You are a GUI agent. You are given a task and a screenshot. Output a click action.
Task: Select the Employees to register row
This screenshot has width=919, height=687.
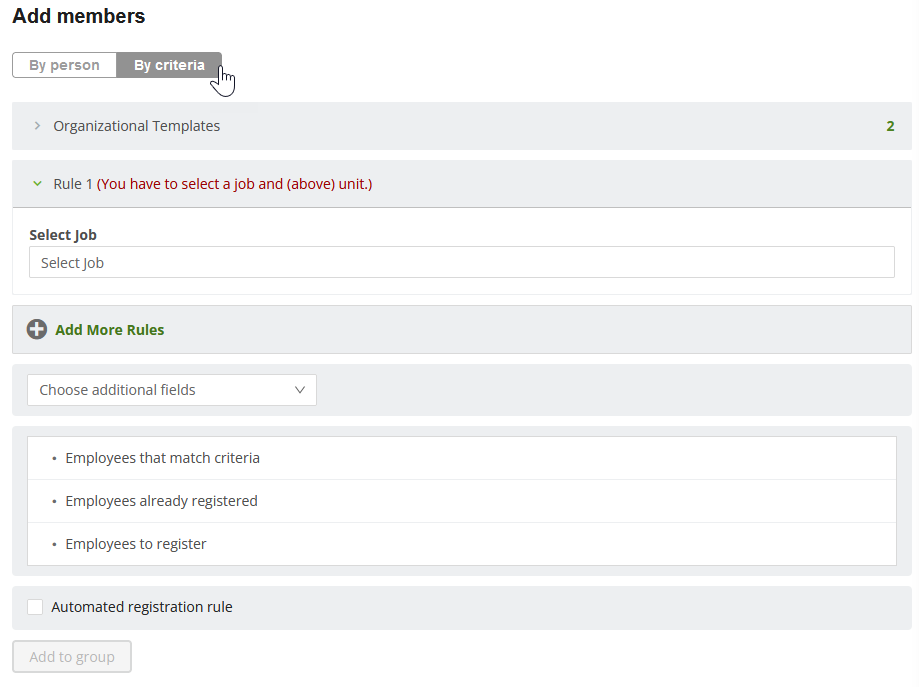point(462,544)
